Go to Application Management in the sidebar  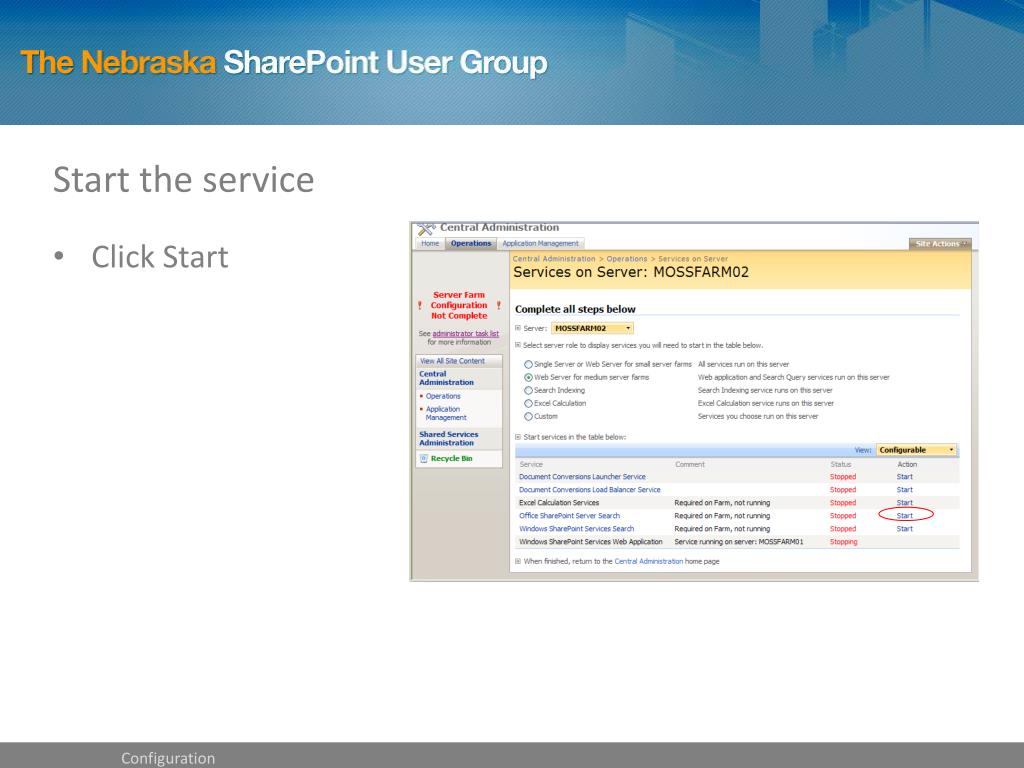point(446,413)
